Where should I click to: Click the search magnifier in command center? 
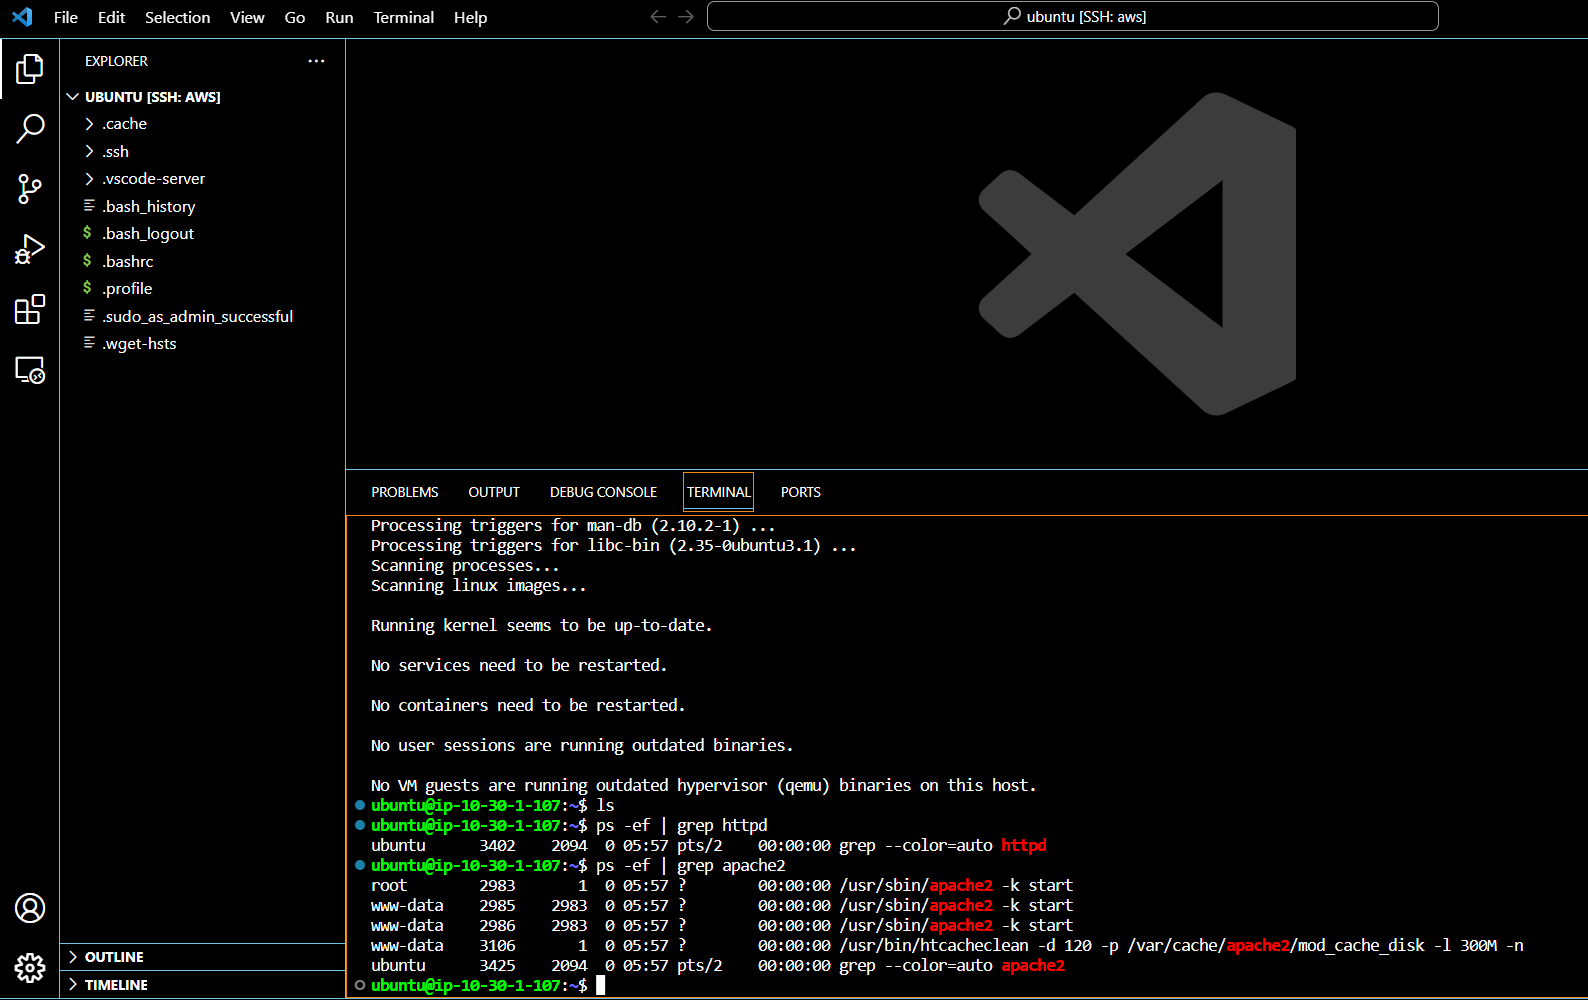(1012, 16)
